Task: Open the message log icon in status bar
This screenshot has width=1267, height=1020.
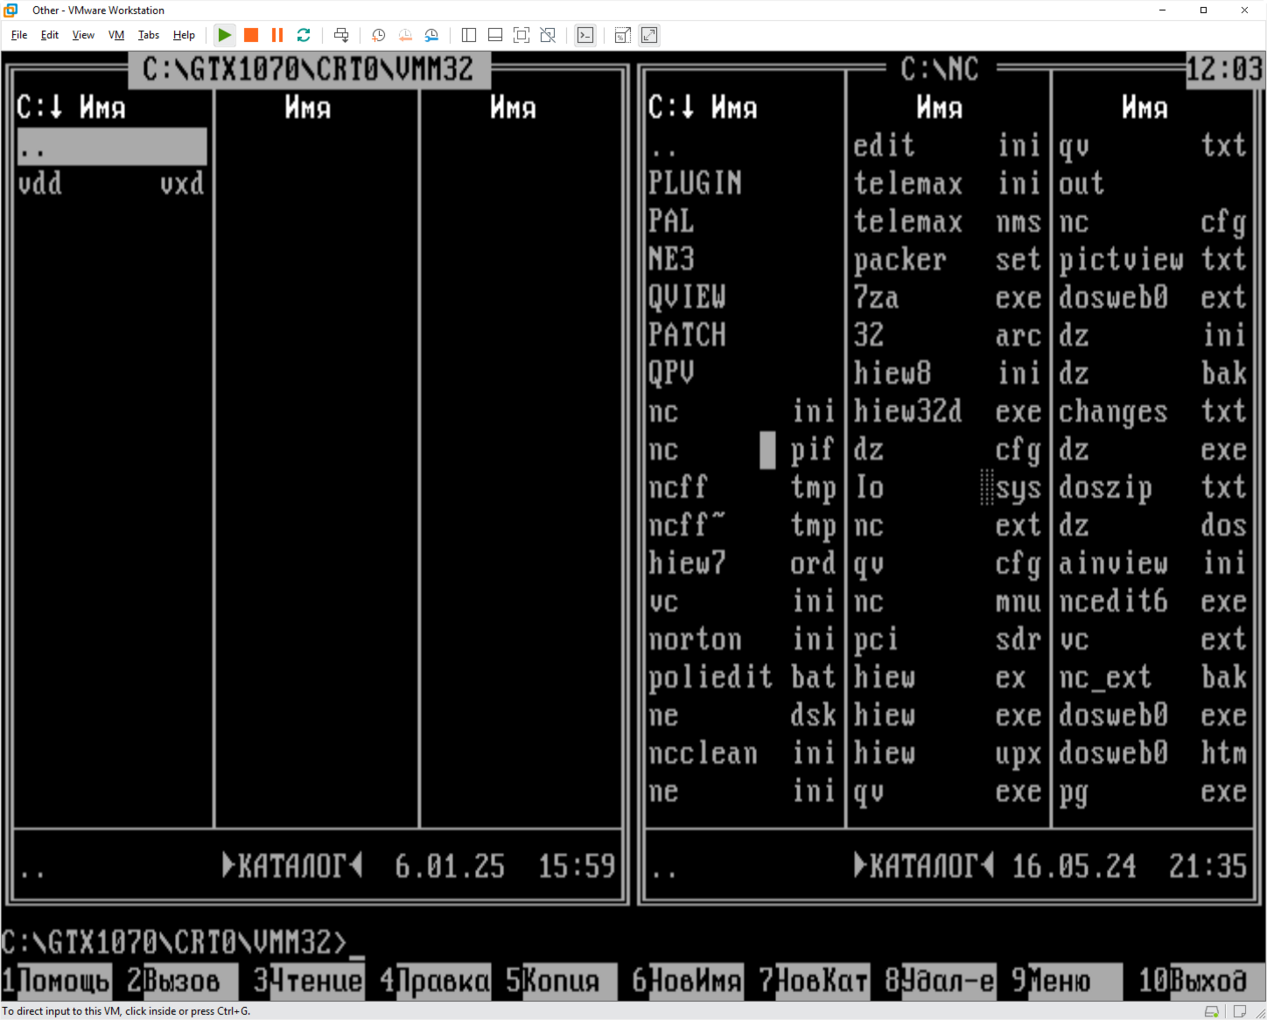Action: coord(1239,1011)
